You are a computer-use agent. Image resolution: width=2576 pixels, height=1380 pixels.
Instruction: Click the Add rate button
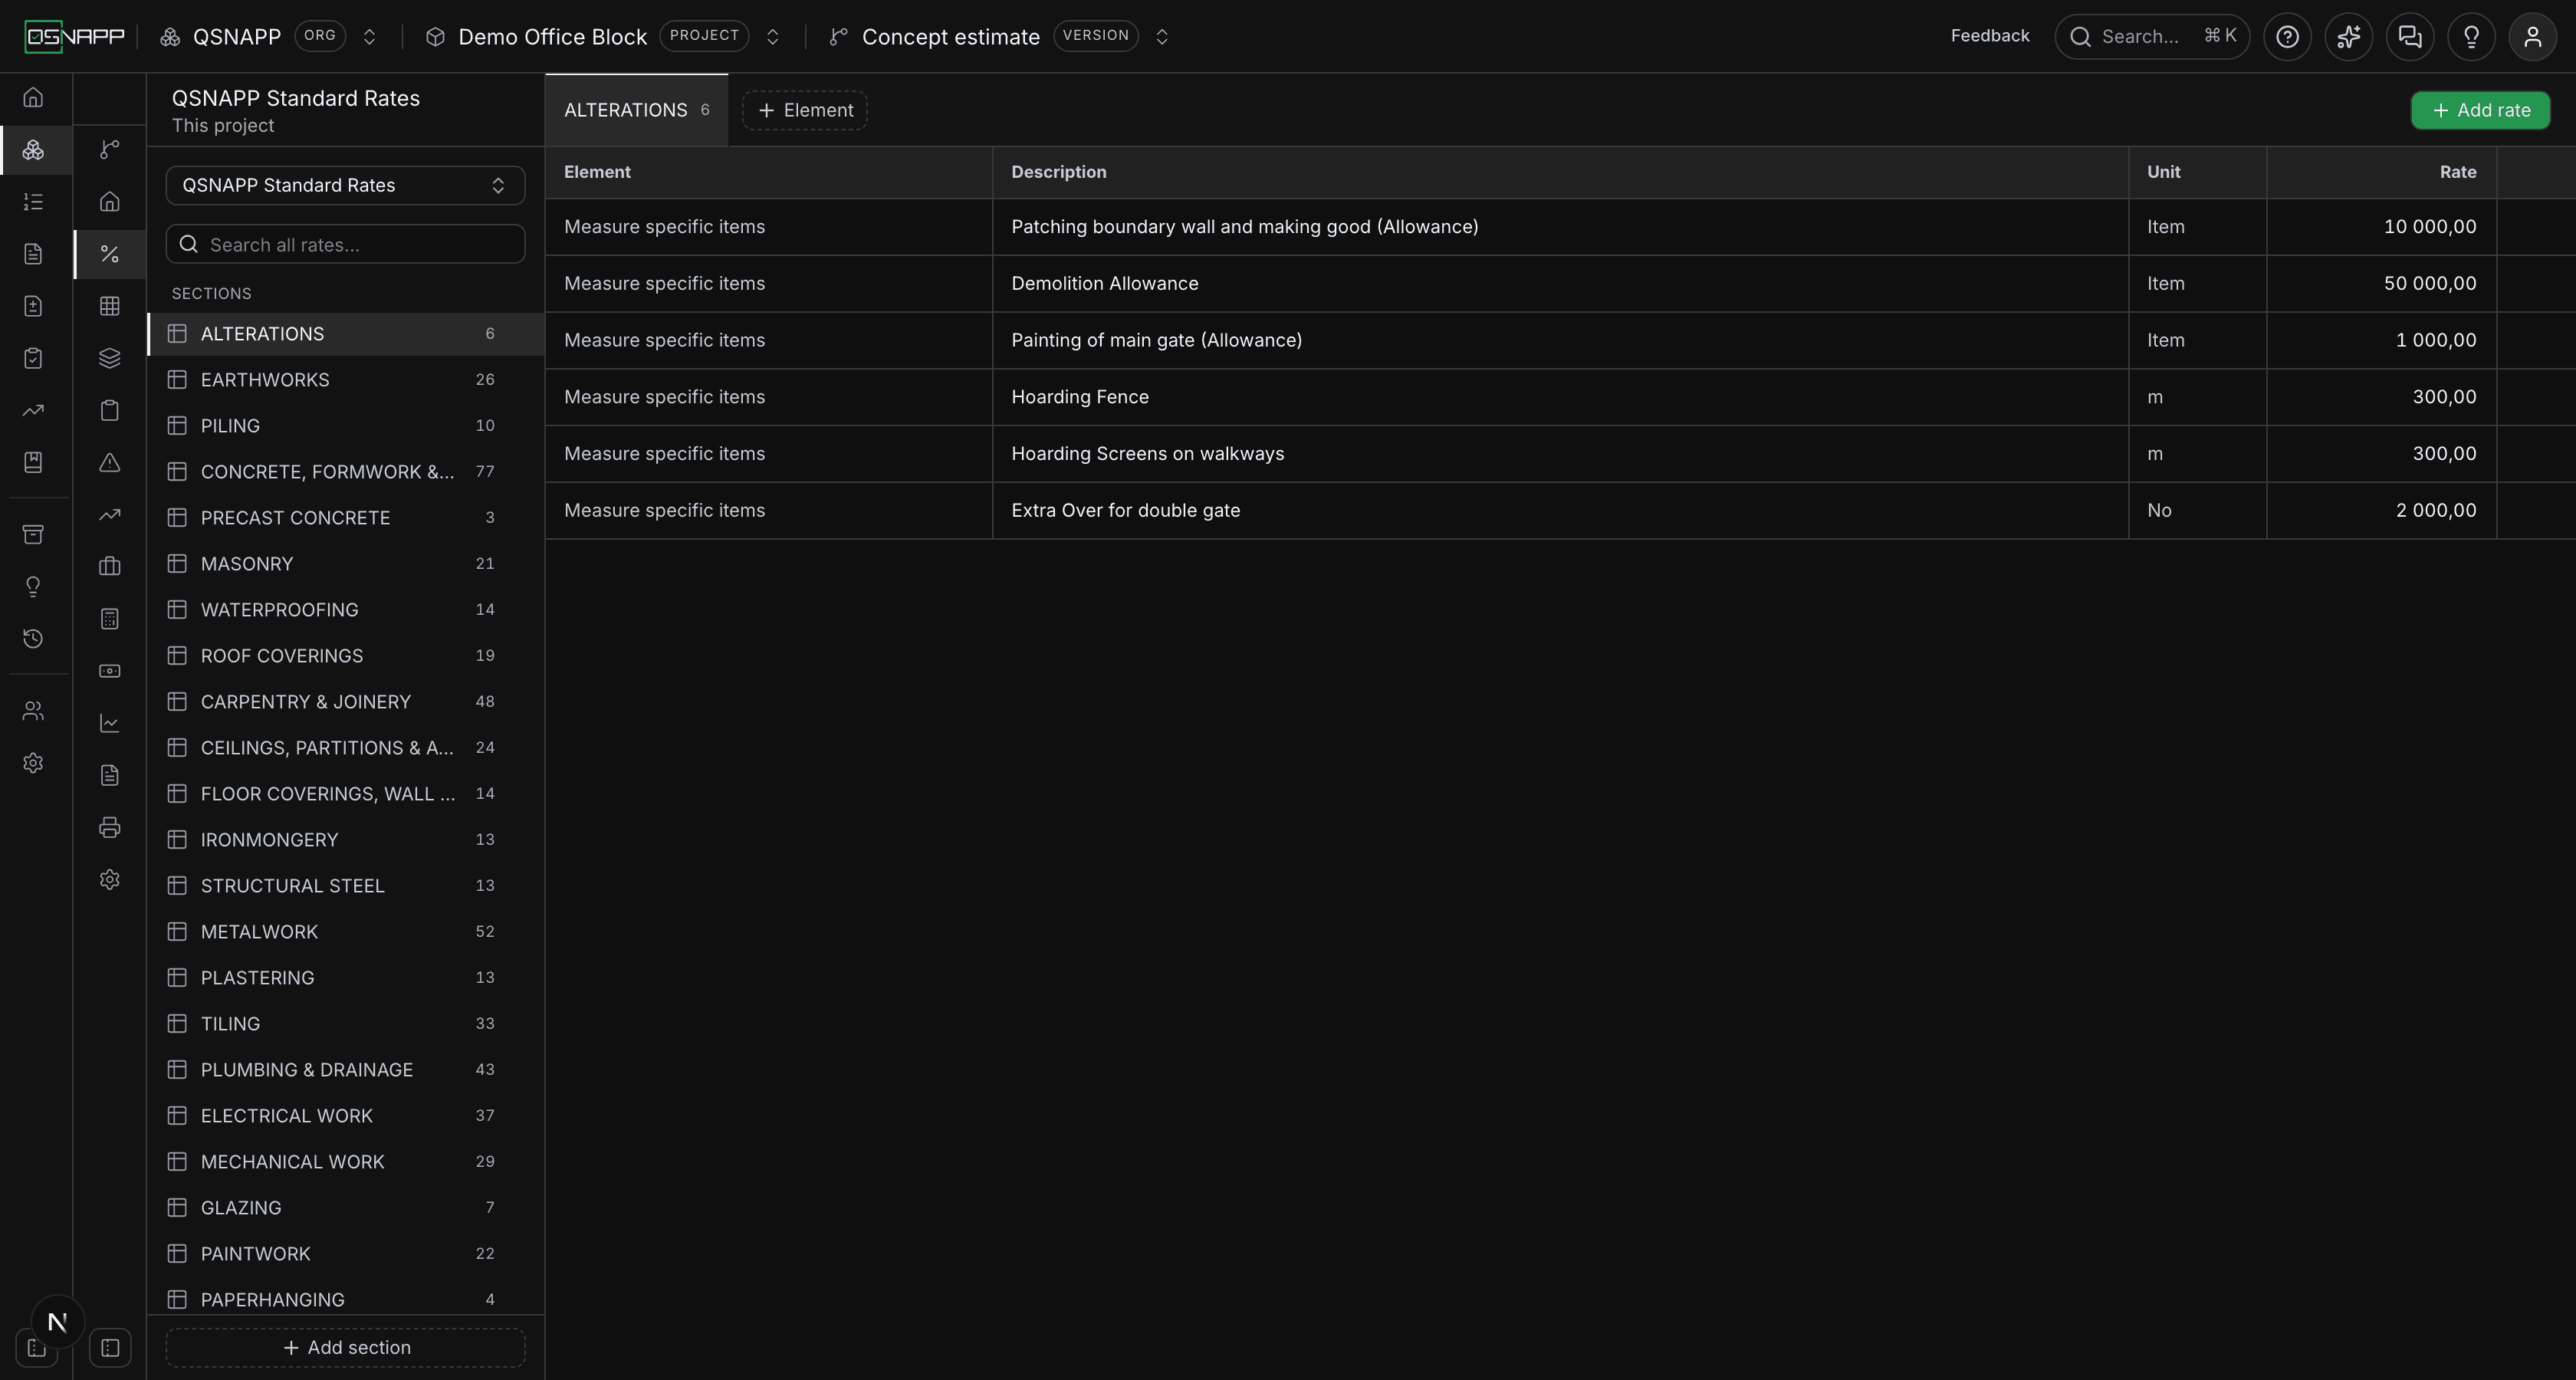coord(2480,110)
